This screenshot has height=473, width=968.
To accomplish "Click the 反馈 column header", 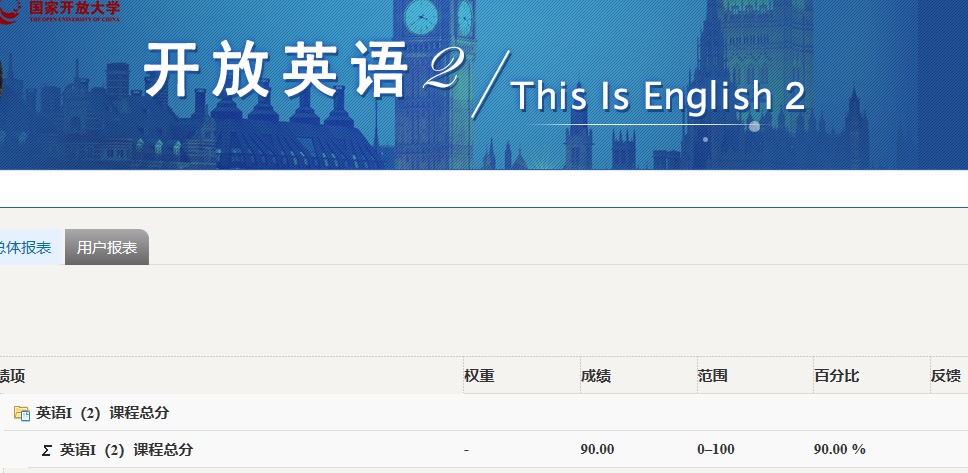I will click(x=946, y=375).
